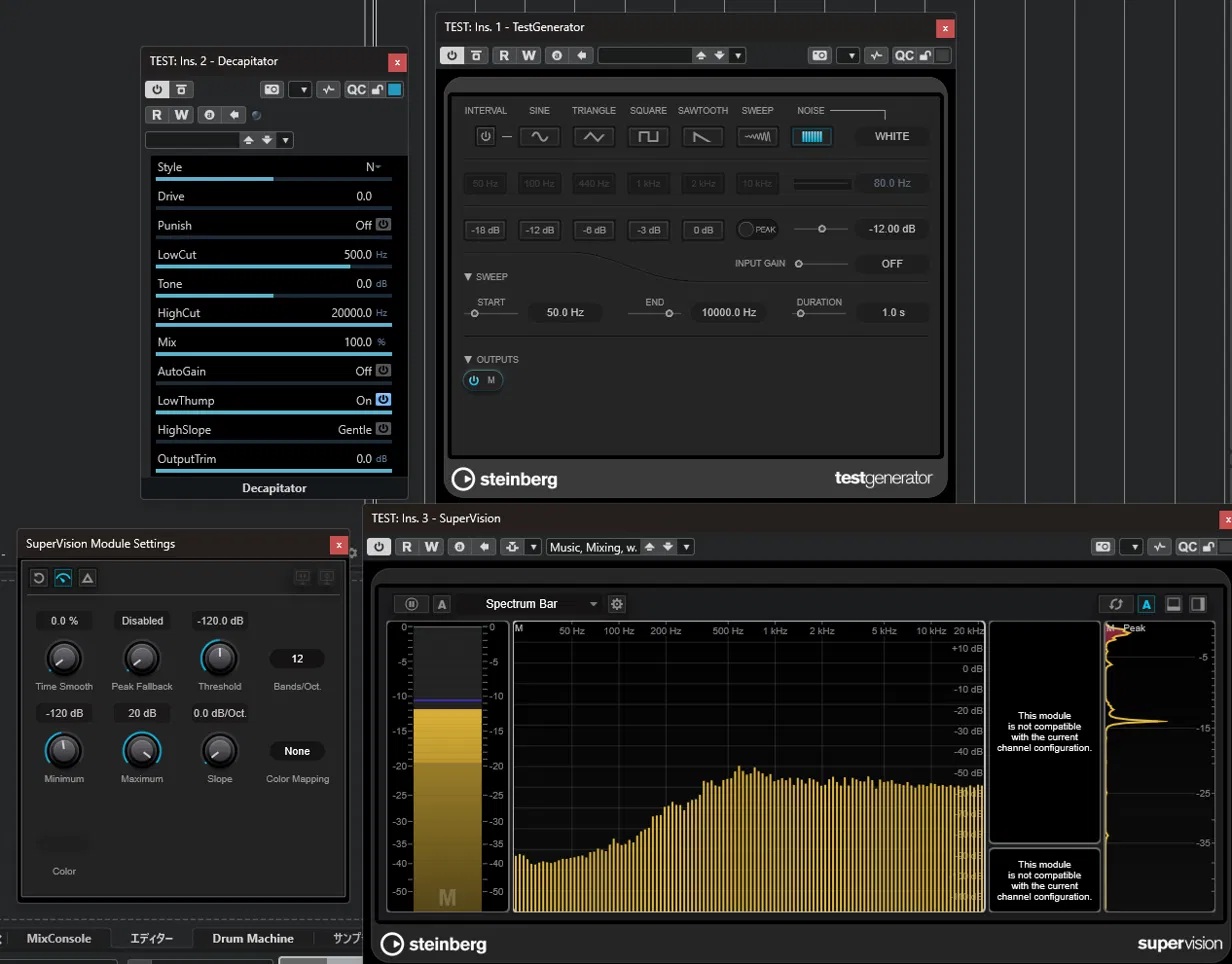Turn off the LowThump switch
Viewport: 1232px width, 964px height.
(x=383, y=400)
